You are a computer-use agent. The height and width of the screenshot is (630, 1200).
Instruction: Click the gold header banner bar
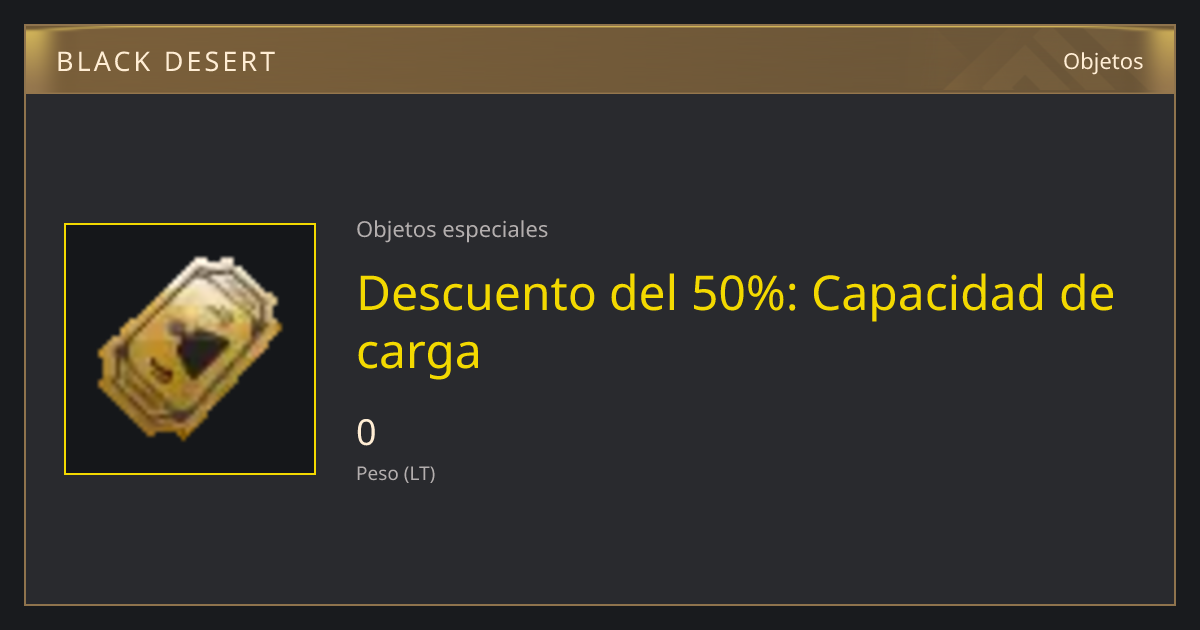click(x=600, y=60)
